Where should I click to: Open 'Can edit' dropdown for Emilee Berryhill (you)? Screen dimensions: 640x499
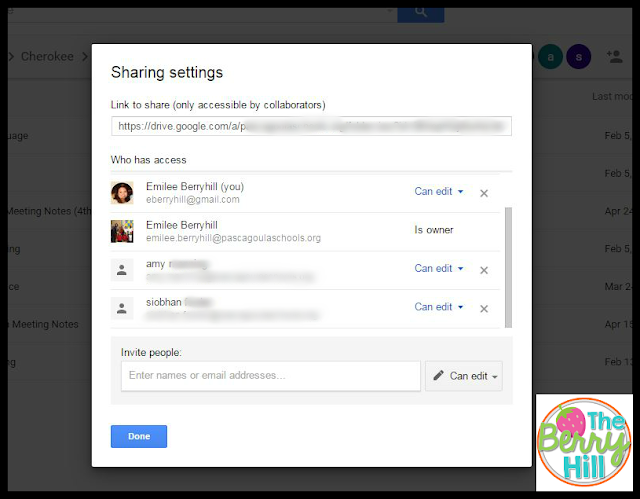pyautogui.click(x=439, y=192)
